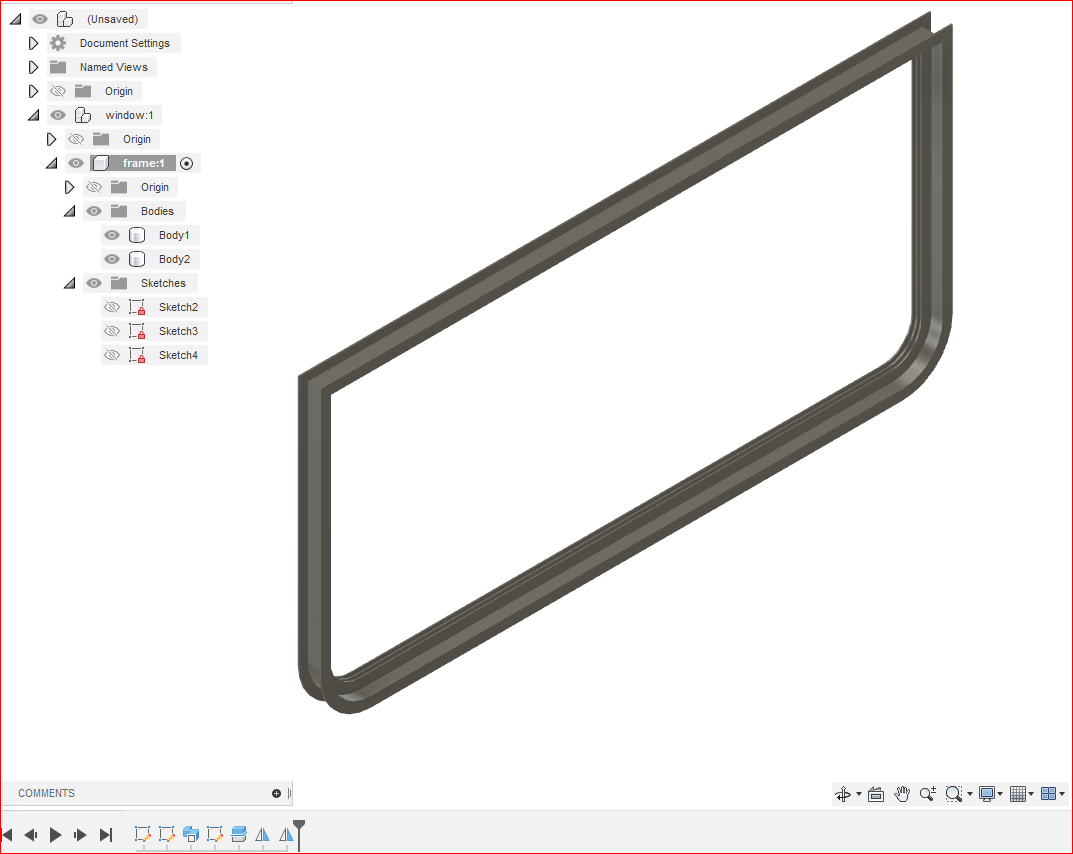Toggle visibility of the Bodies folder
The image size is (1073, 854).
coord(94,211)
